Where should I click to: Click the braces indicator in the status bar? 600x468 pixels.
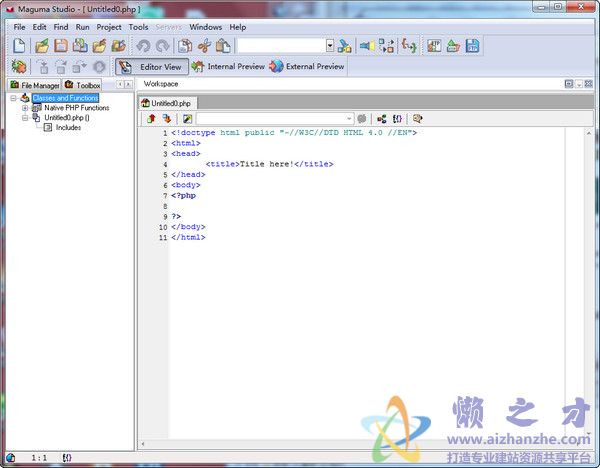point(67,458)
